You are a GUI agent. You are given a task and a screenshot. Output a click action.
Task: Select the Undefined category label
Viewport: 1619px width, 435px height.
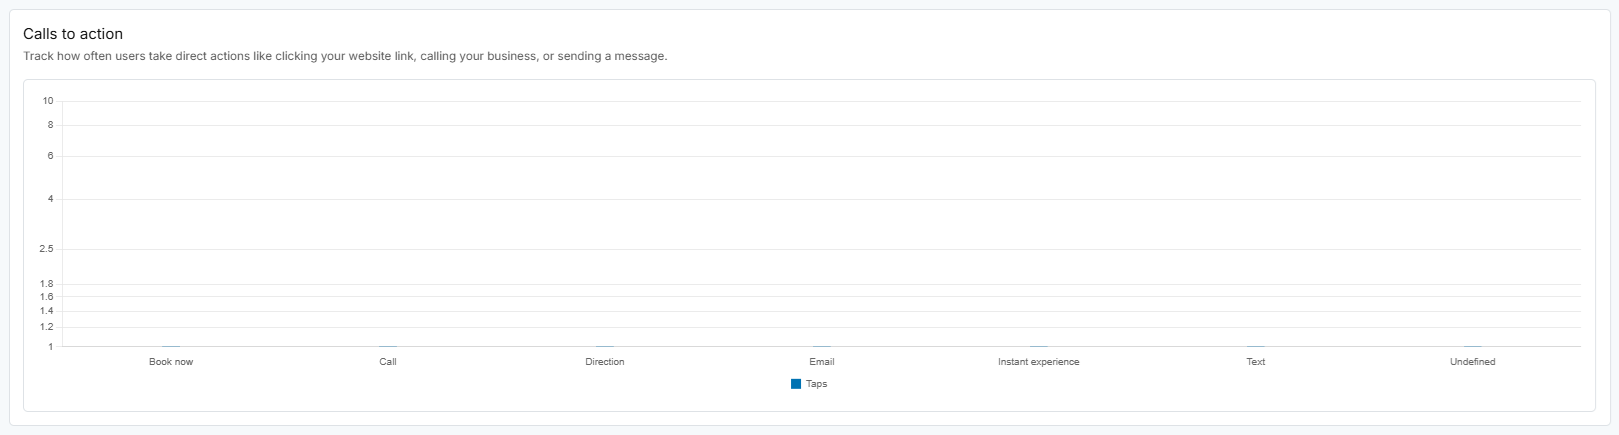(1473, 362)
